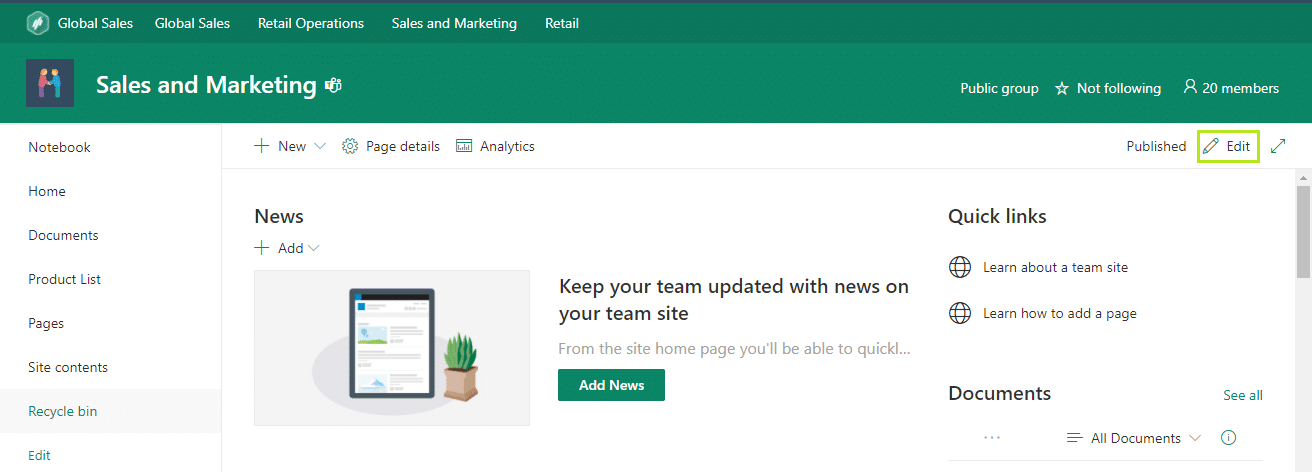Expand page to full-screen with arrows icon

(1278, 146)
